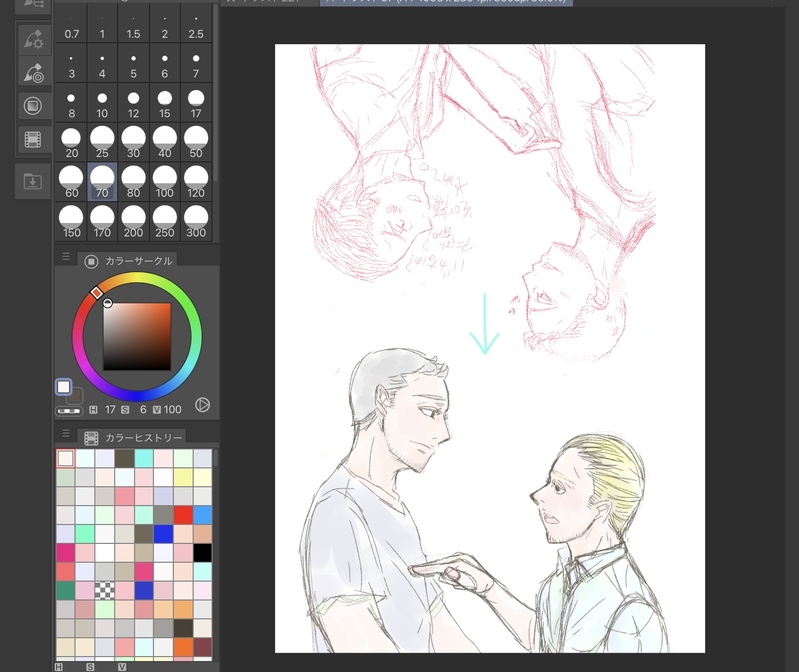Pick the bright red color history swatch

click(x=183, y=515)
